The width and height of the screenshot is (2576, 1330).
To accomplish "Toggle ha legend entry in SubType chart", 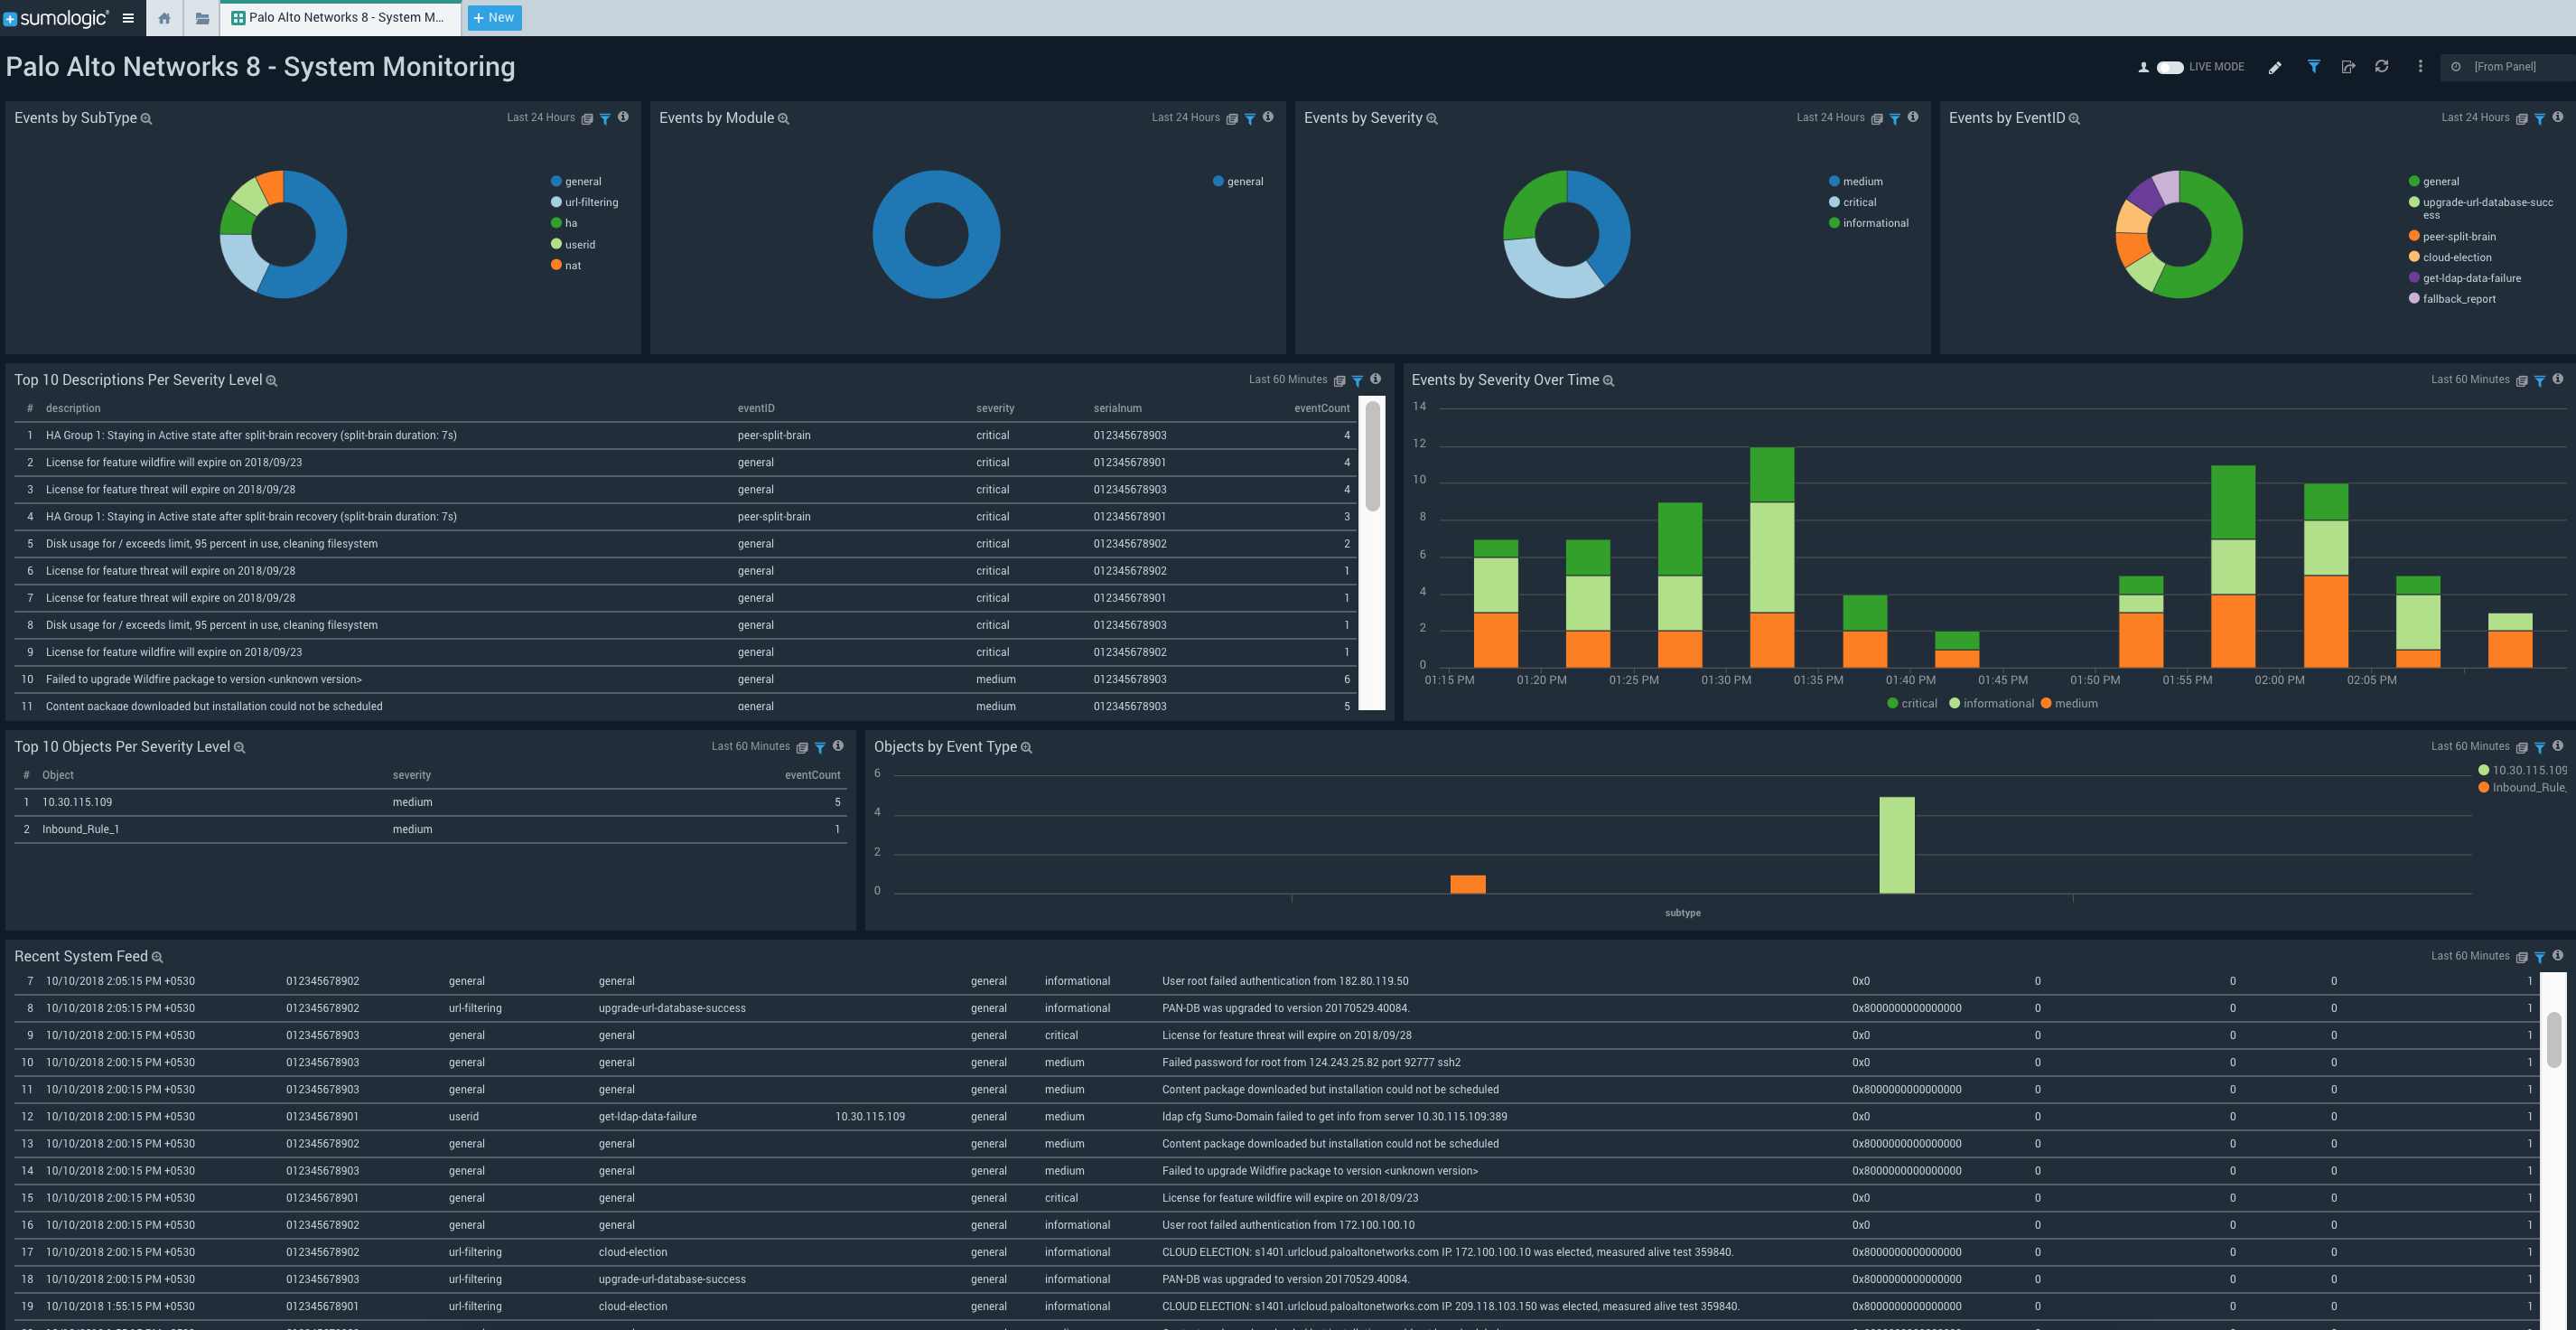I will click(x=564, y=224).
